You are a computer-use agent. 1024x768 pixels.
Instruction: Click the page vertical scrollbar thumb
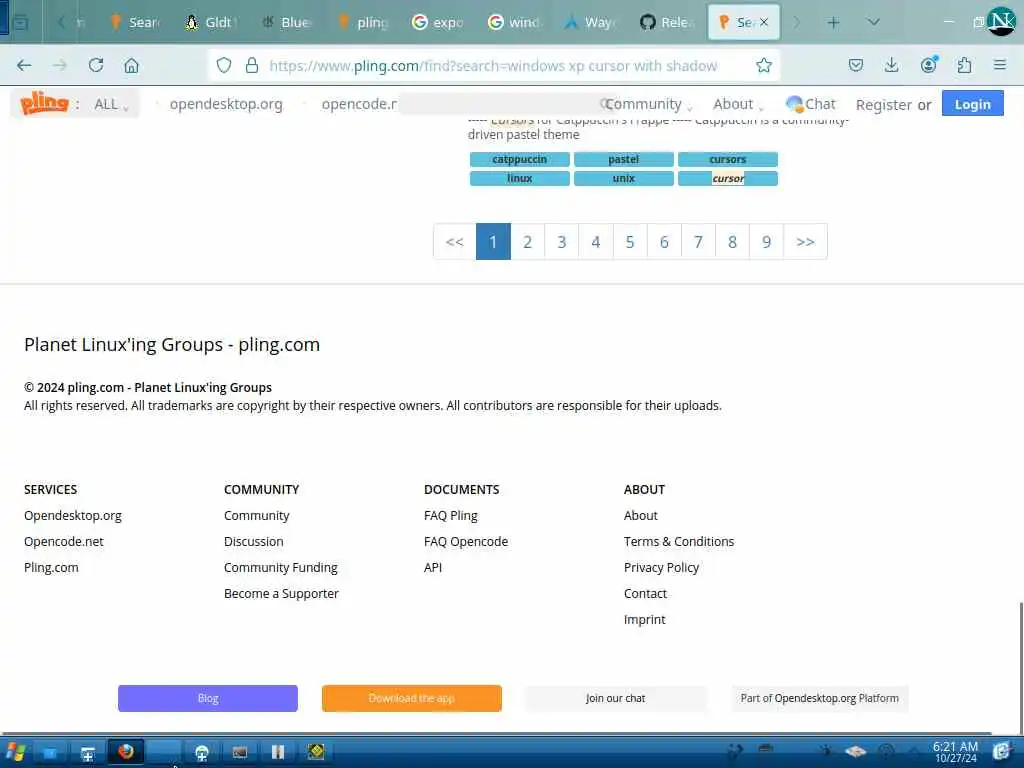click(x=1021, y=666)
